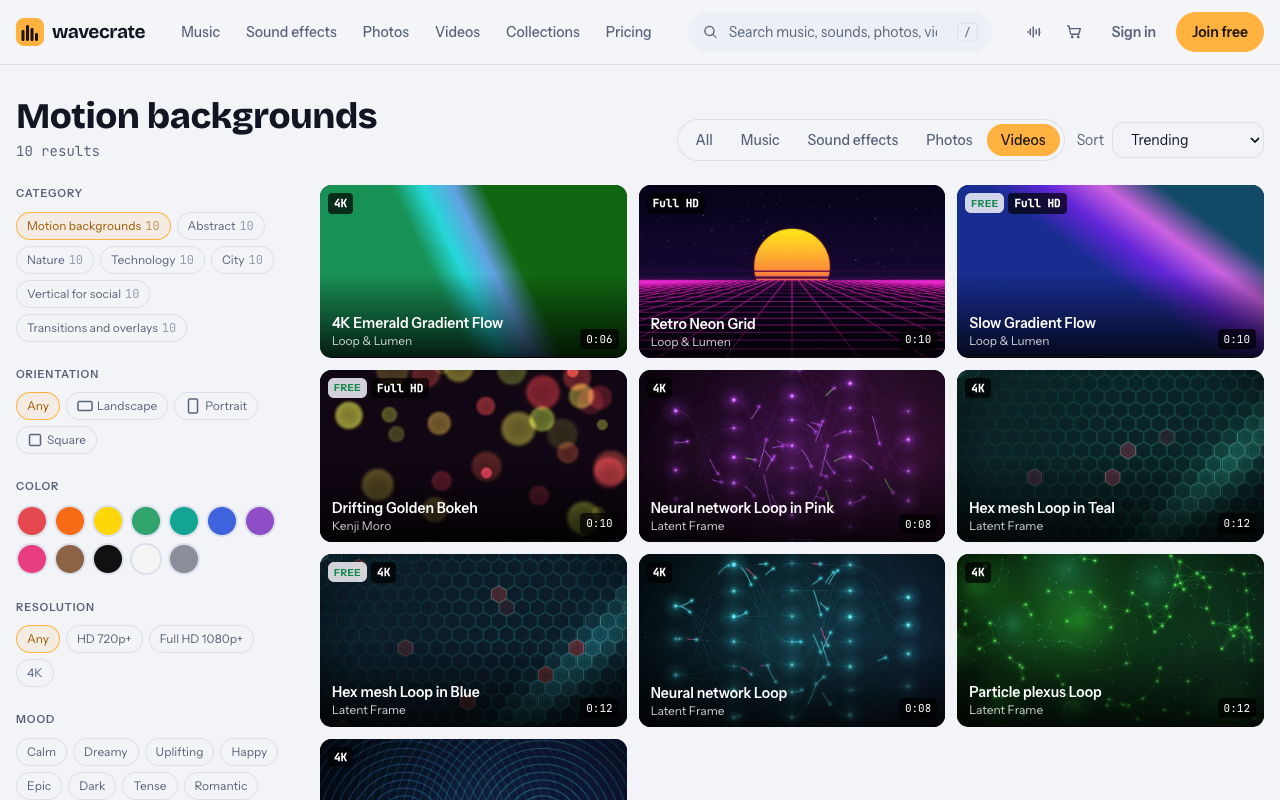Select the Videos results tab
1280x800 pixels.
[x=1023, y=140]
